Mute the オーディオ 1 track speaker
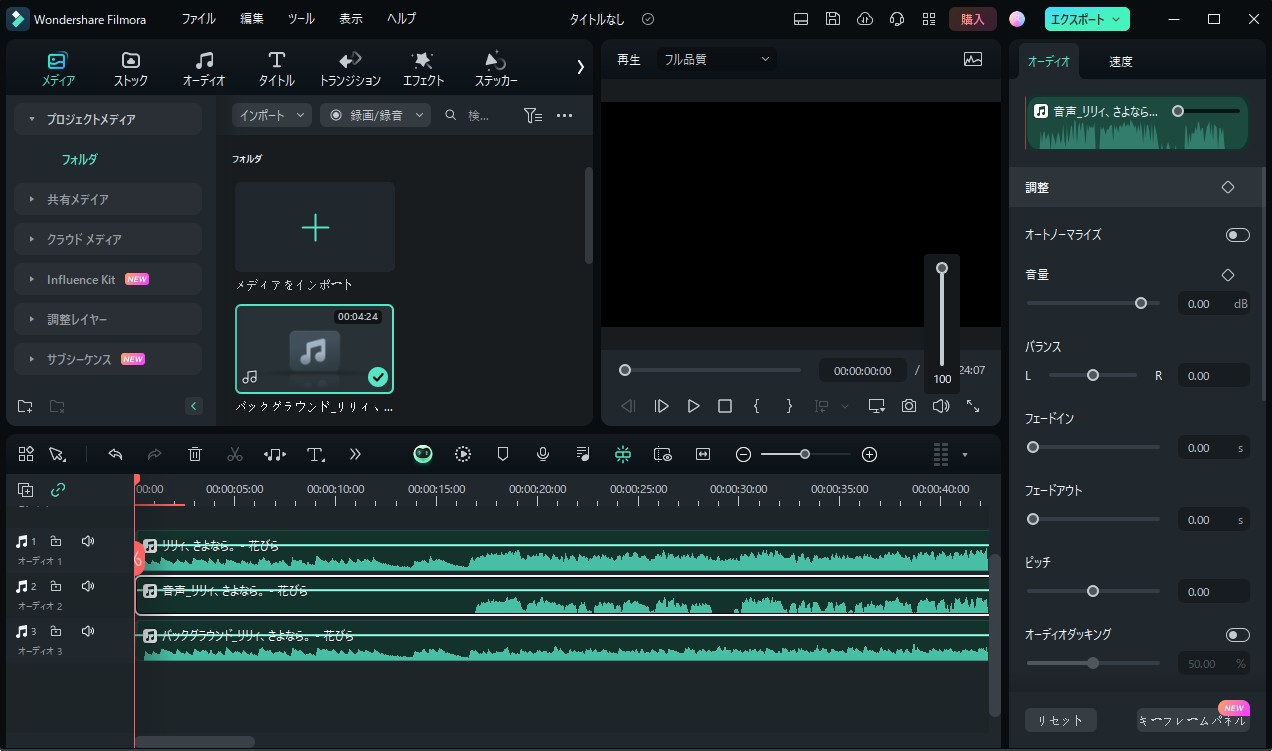 pos(88,541)
